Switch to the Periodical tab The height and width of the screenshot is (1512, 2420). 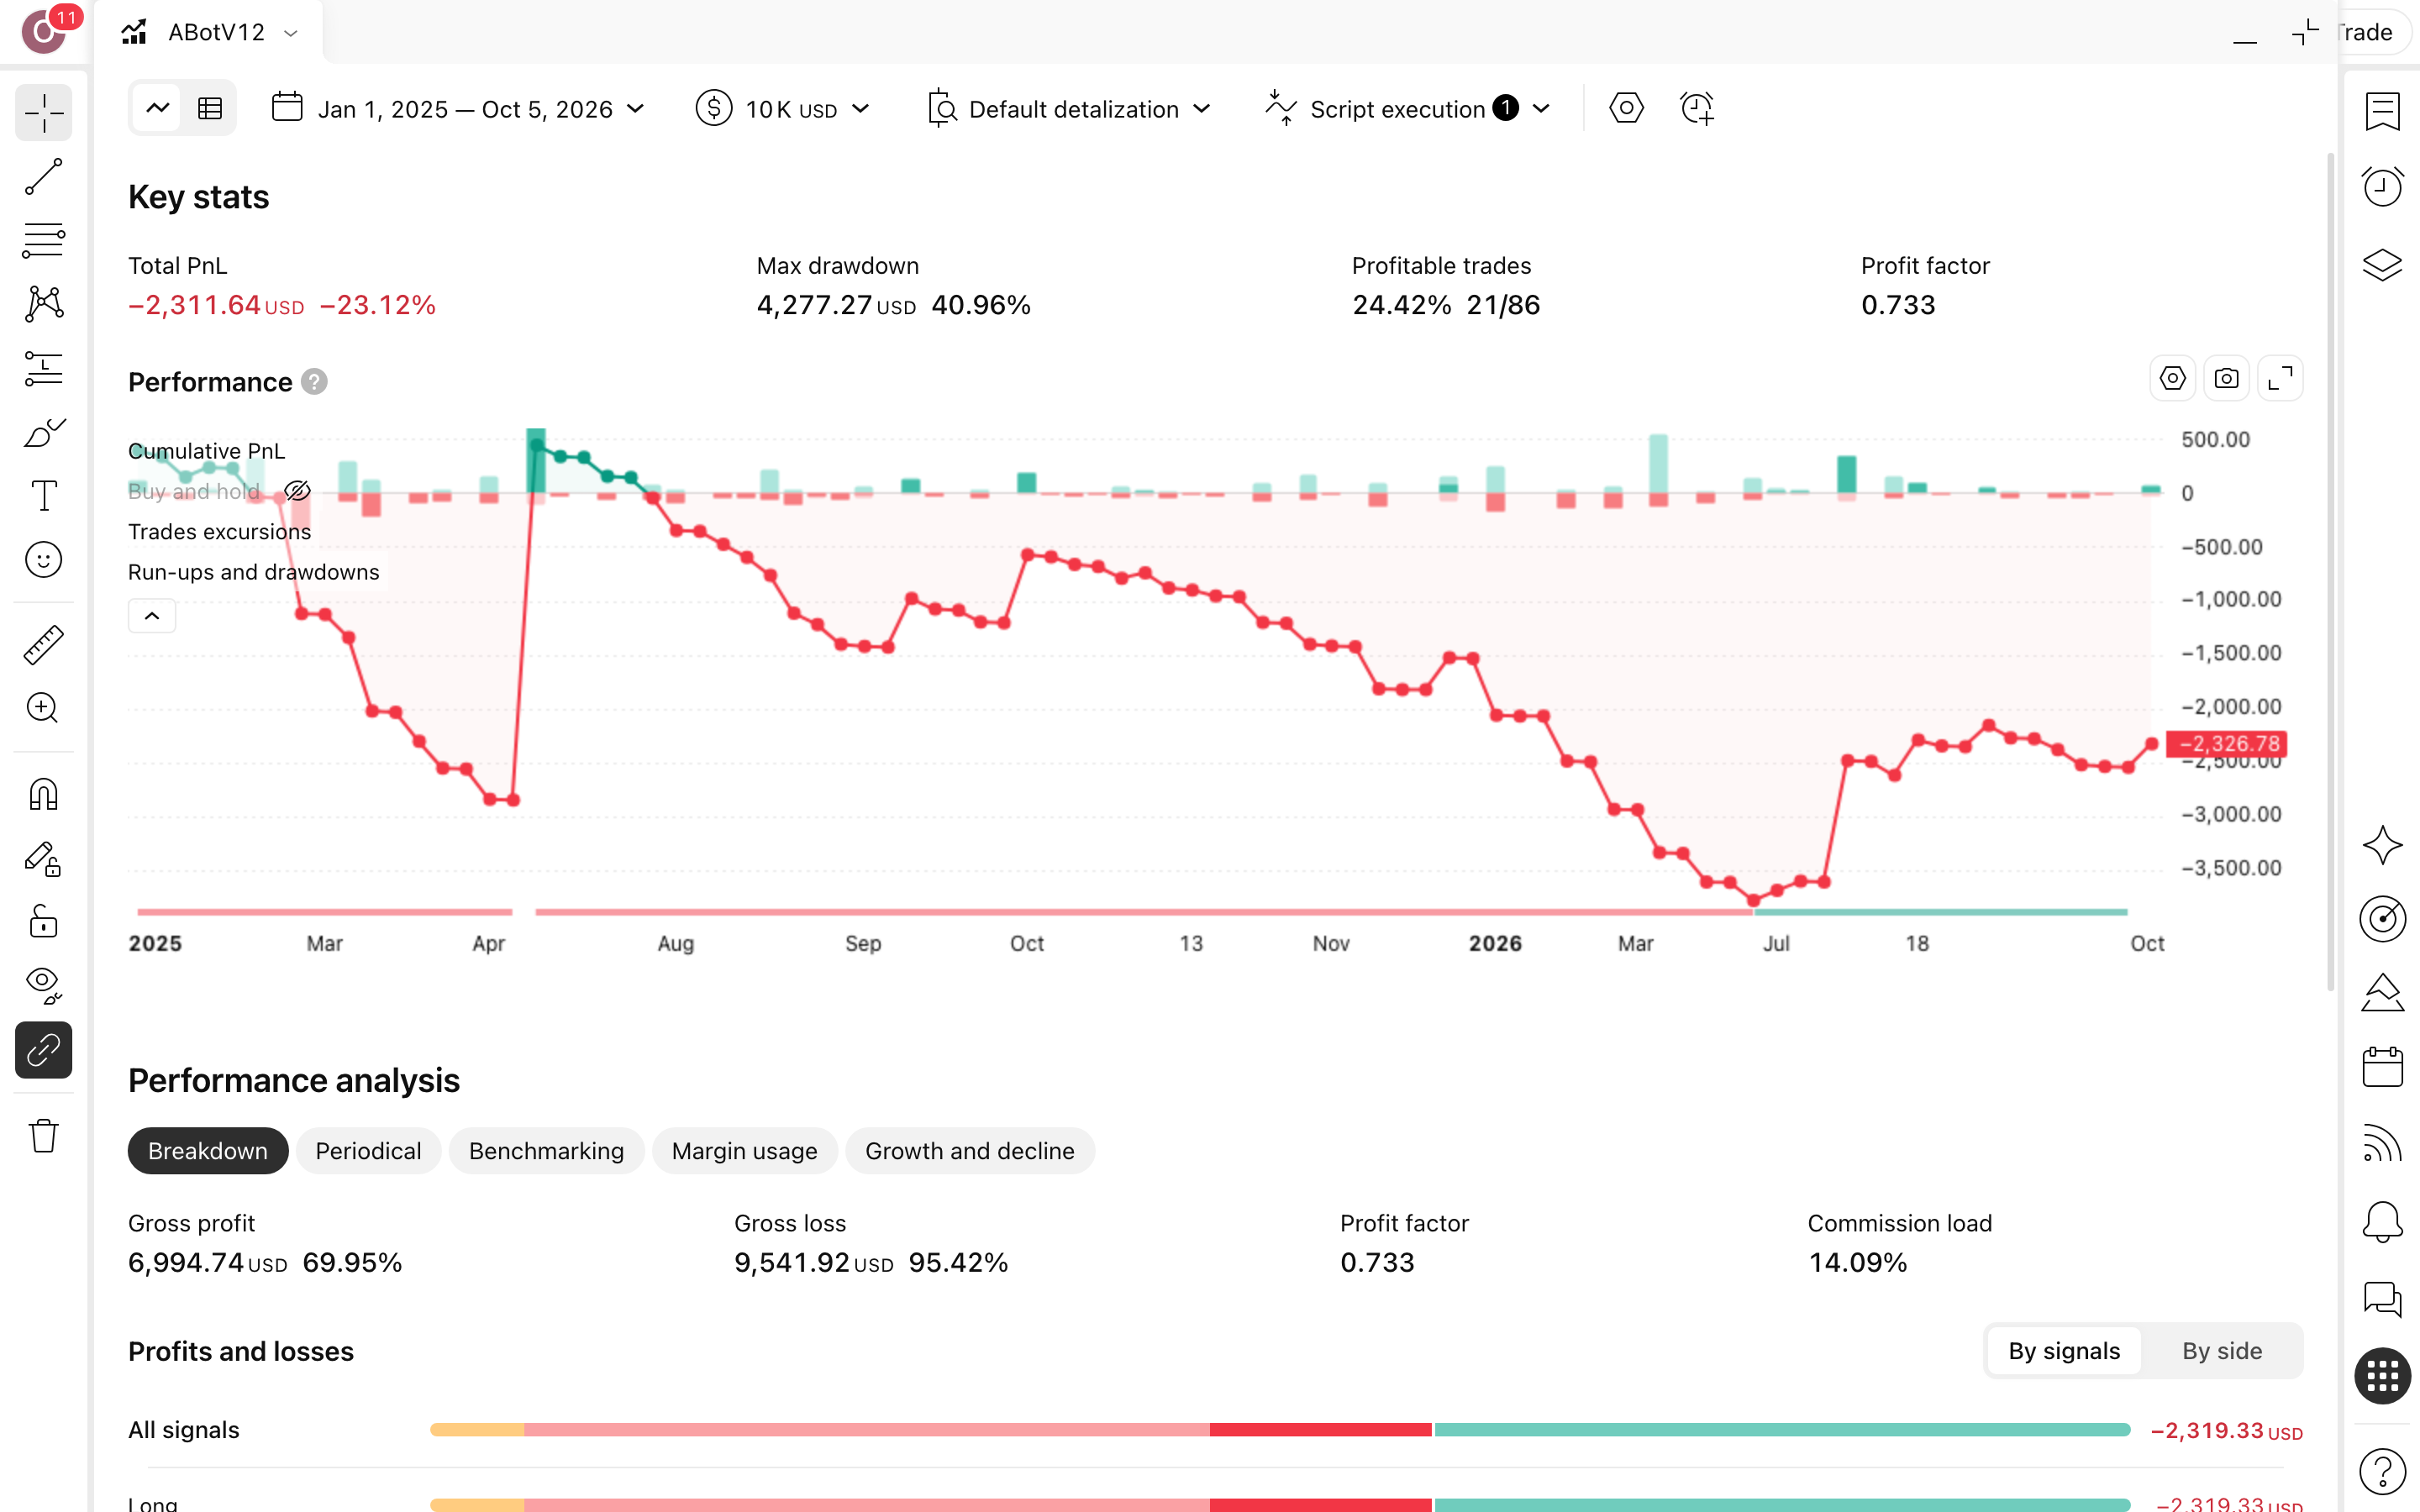pos(368,1151)
